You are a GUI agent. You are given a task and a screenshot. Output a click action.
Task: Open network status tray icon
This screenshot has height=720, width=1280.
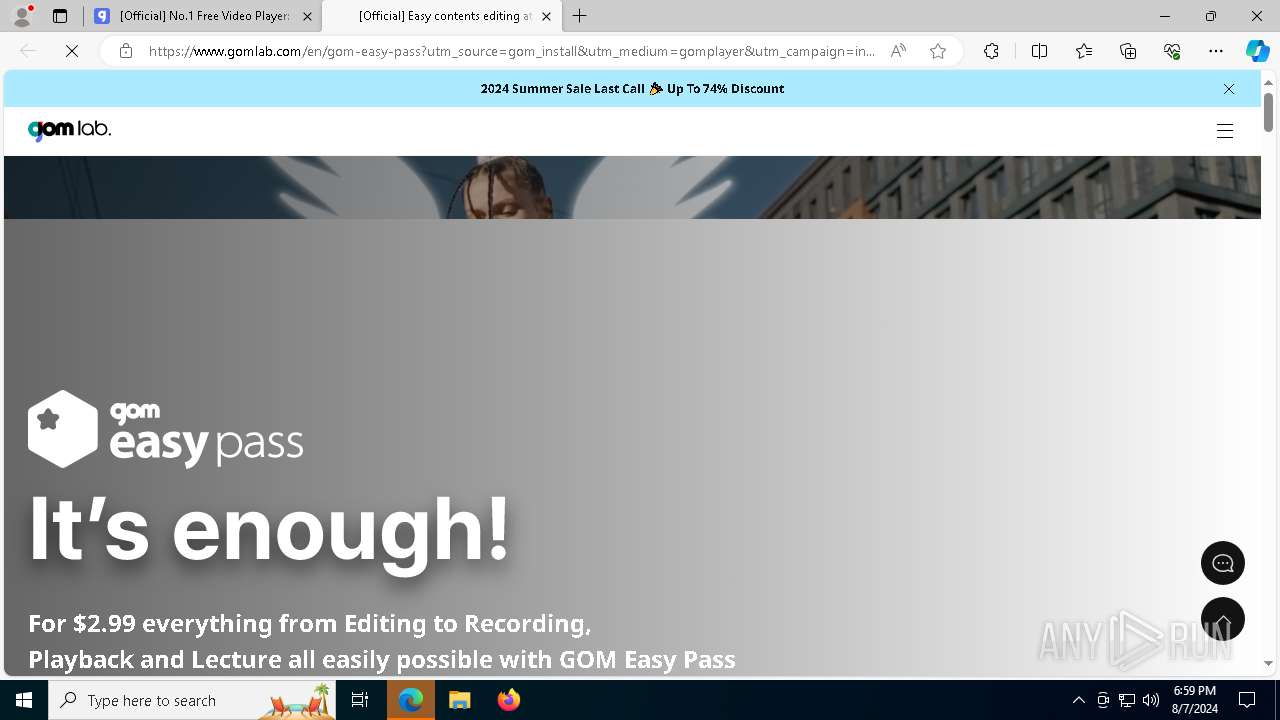[x=1127, y=700]
